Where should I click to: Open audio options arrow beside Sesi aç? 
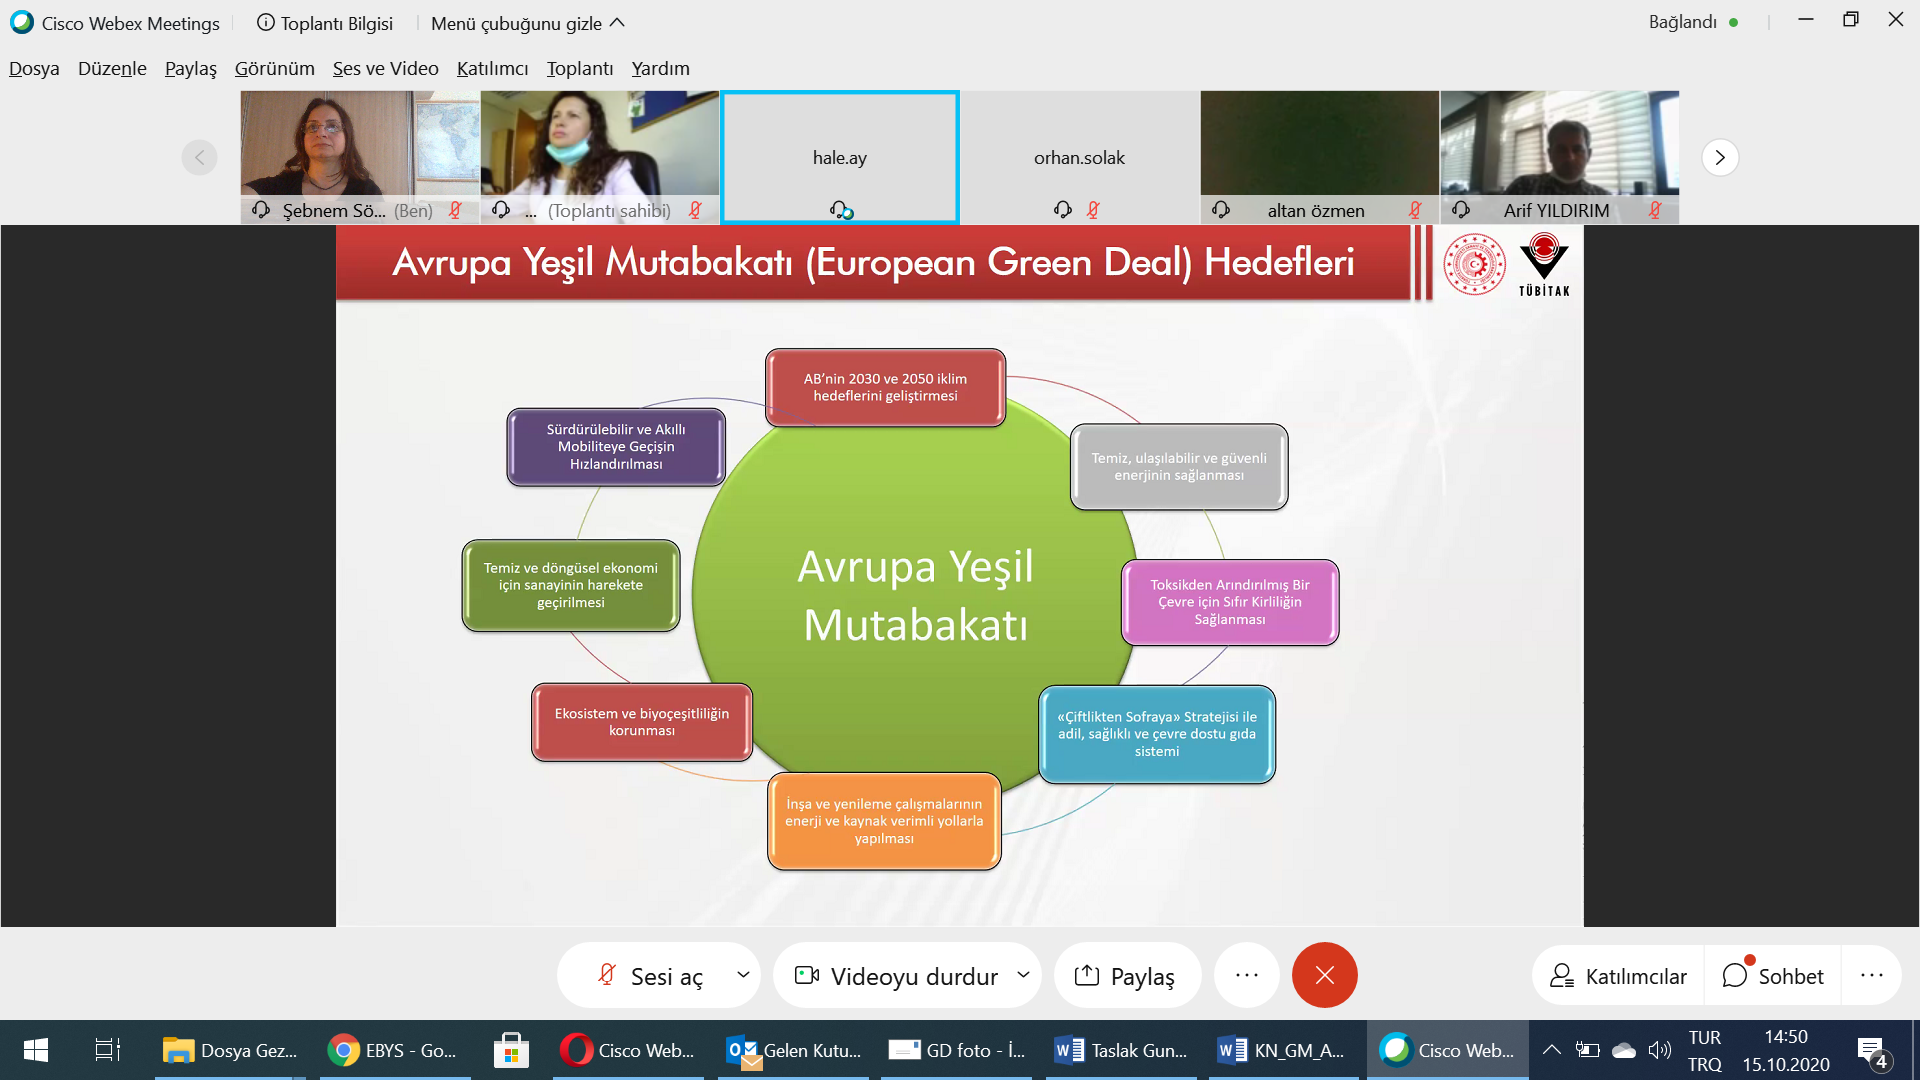click(743, 975)
